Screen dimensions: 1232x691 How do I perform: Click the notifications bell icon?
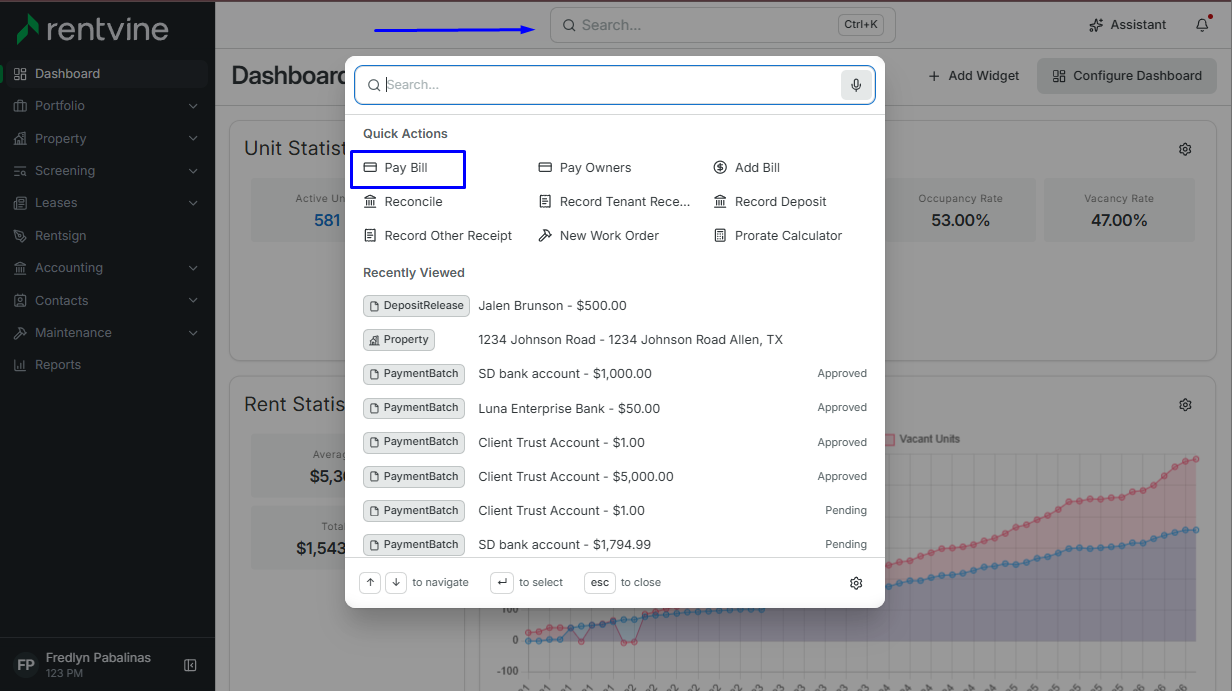tap(1202, 25)
